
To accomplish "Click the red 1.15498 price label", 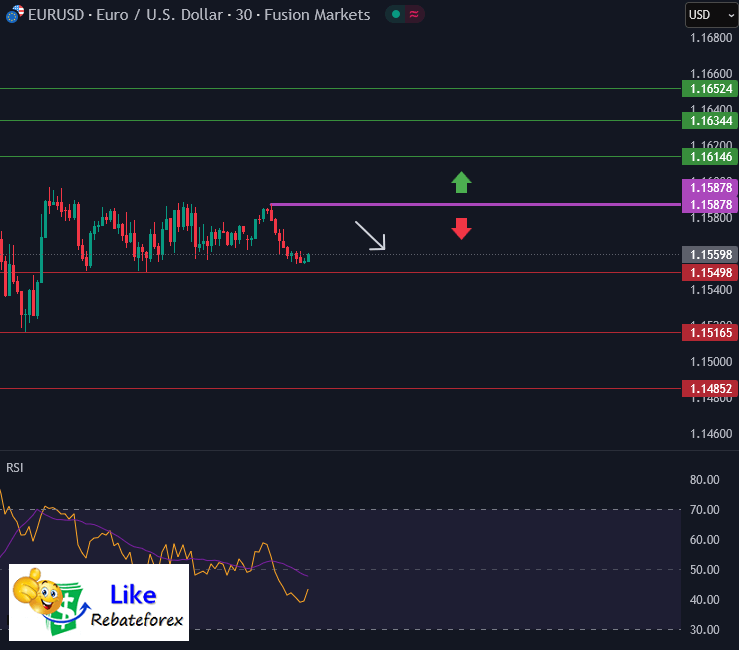I will tap(708, 273).
